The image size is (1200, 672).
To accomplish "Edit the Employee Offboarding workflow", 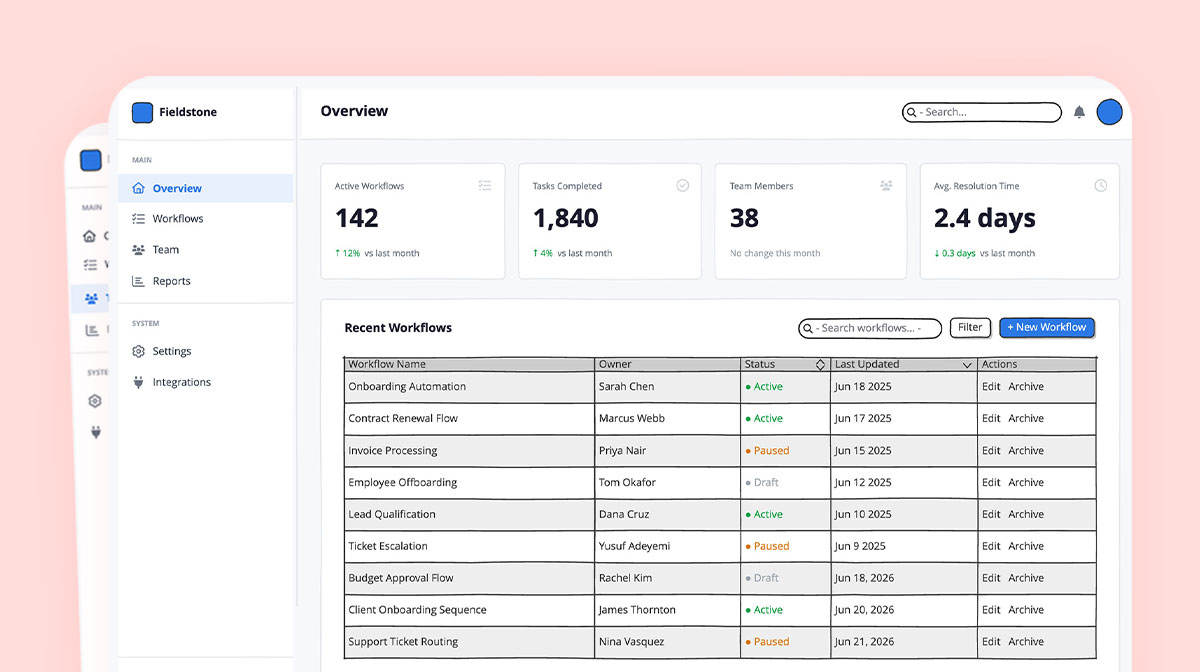I will (991, 482).
